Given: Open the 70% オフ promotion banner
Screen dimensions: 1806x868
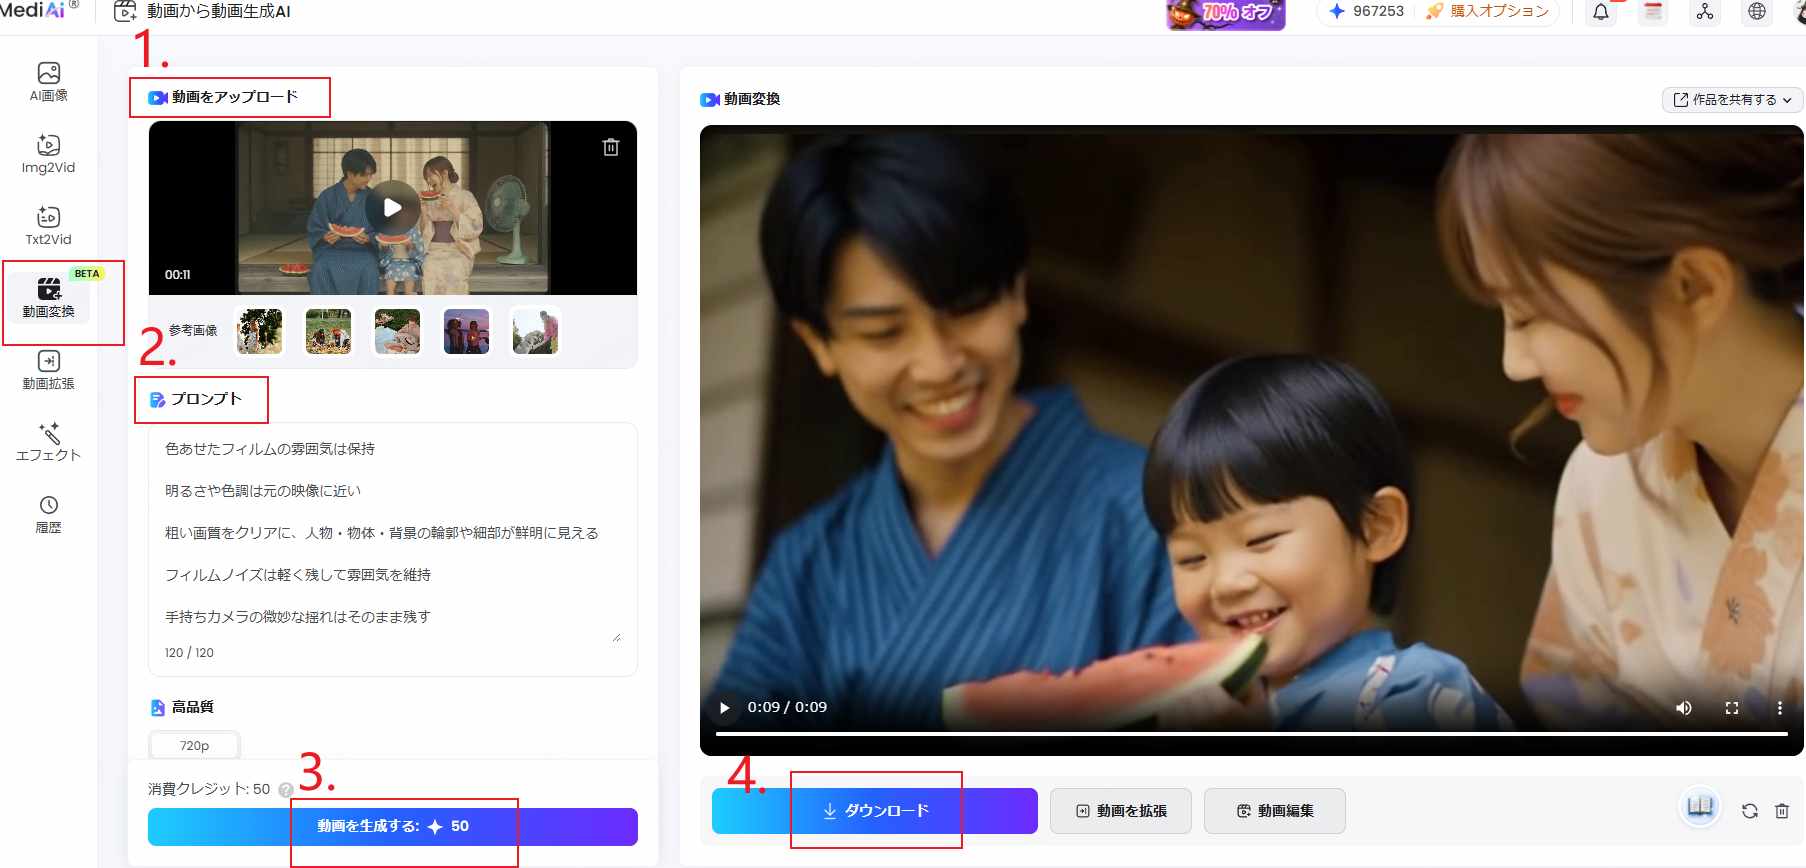Looking at the screenshot, I should coord(1226,13).
